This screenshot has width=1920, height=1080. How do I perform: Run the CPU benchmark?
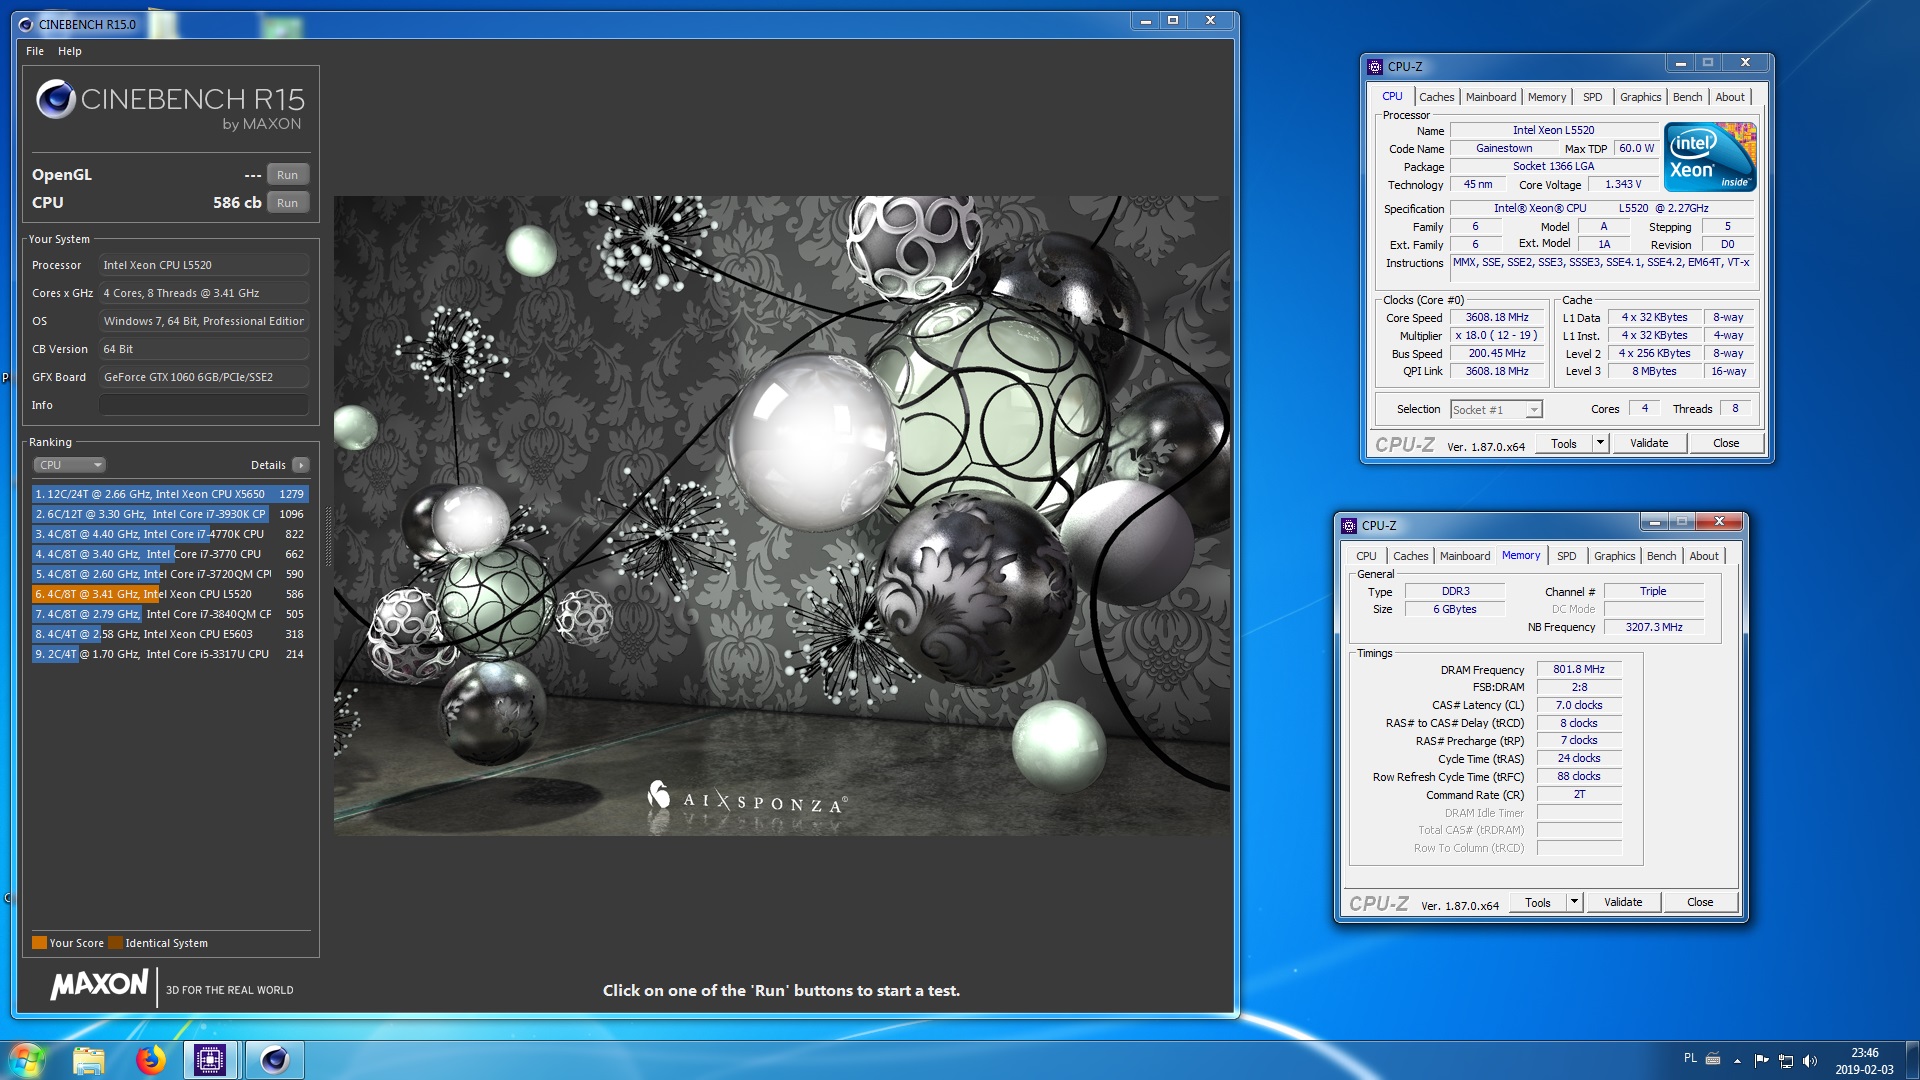288,203
